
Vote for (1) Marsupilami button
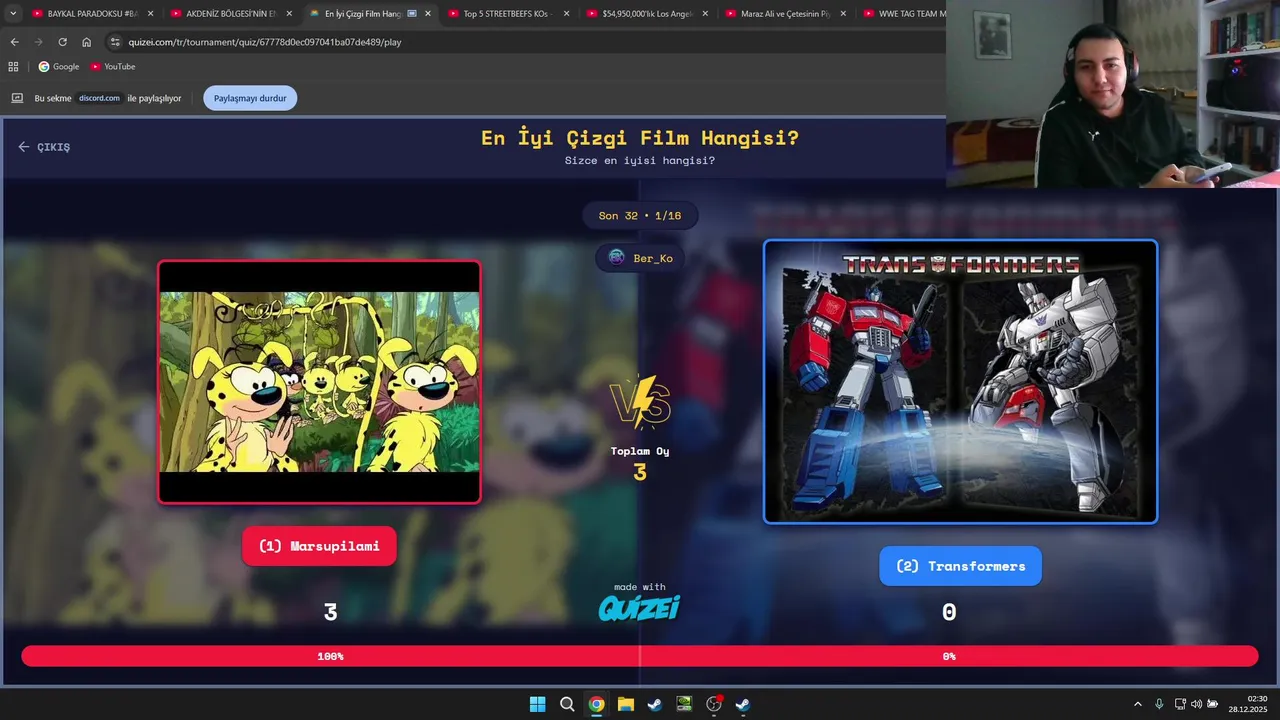[319, 546]
